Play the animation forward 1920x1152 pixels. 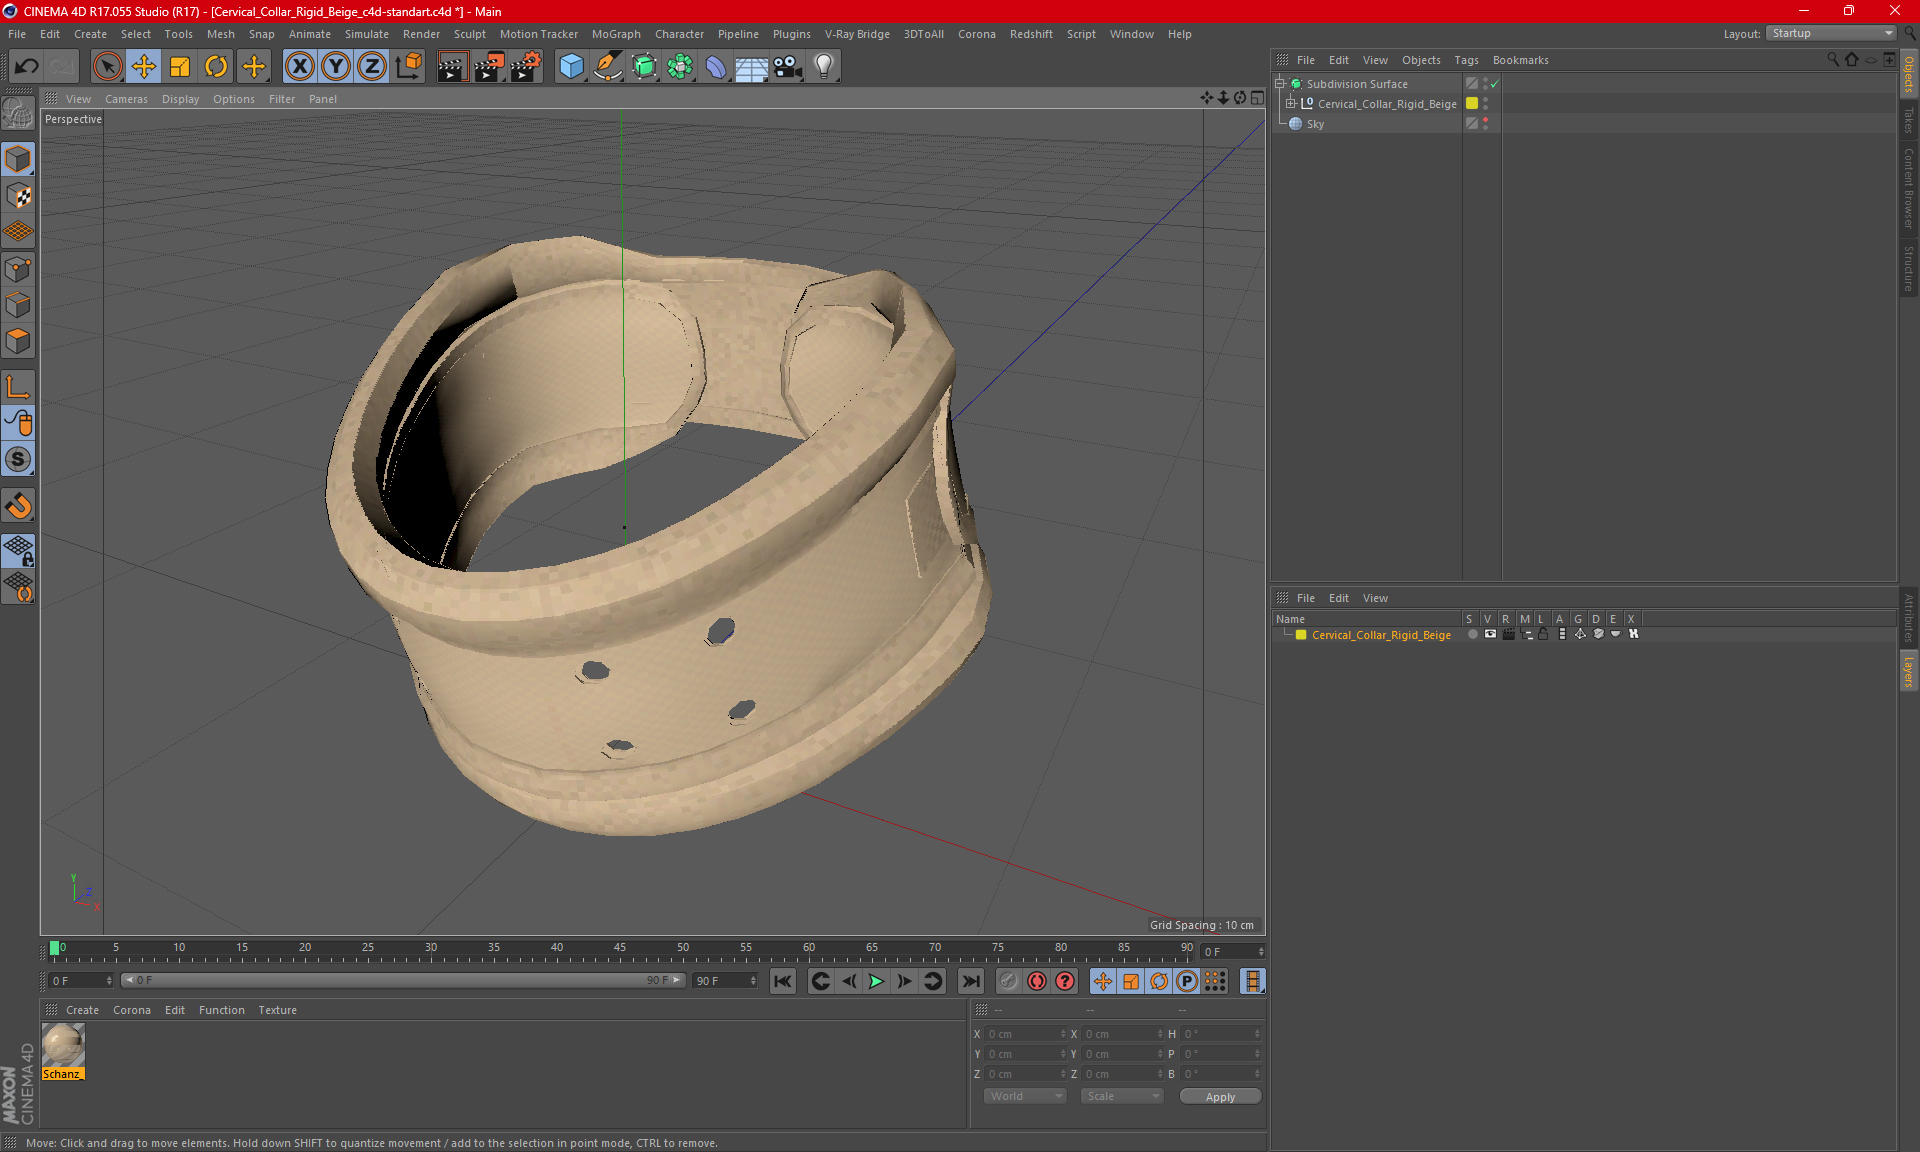[876, 981]
